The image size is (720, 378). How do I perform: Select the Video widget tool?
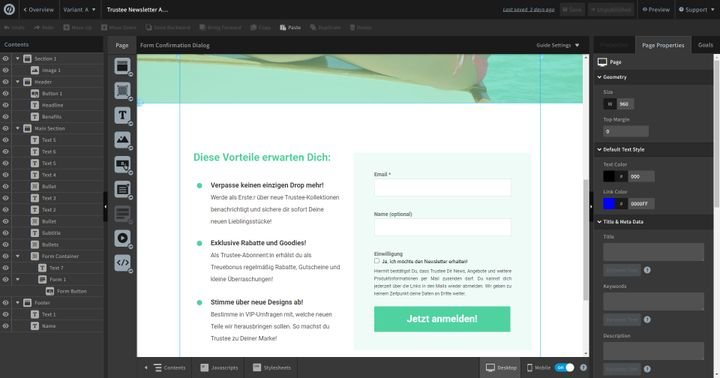[x=122, y=238]
